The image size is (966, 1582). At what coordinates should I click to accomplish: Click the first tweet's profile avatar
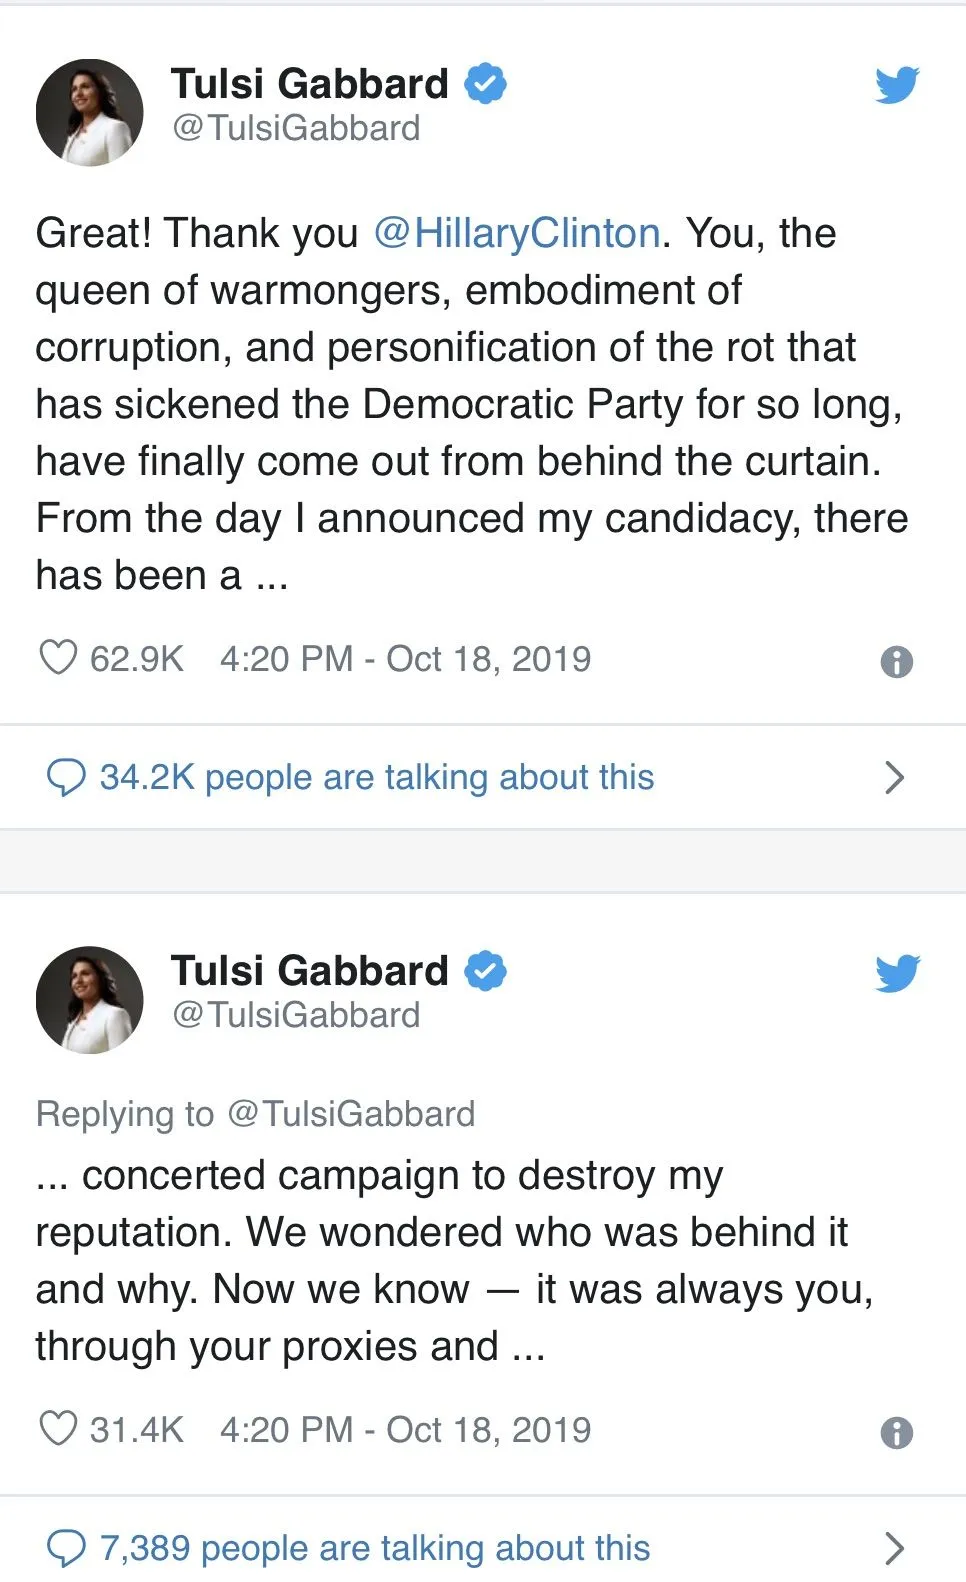click(x=90, y=112)
